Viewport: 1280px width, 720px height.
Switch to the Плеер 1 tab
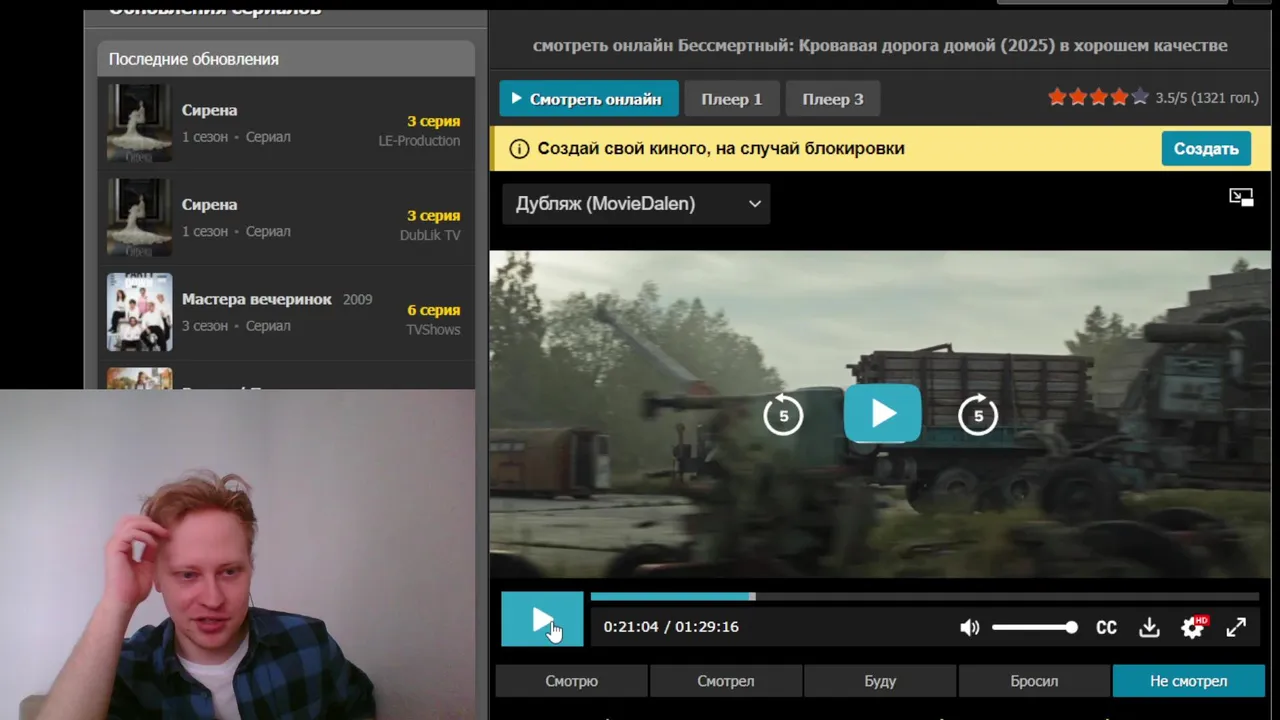(x=732, y=99)
